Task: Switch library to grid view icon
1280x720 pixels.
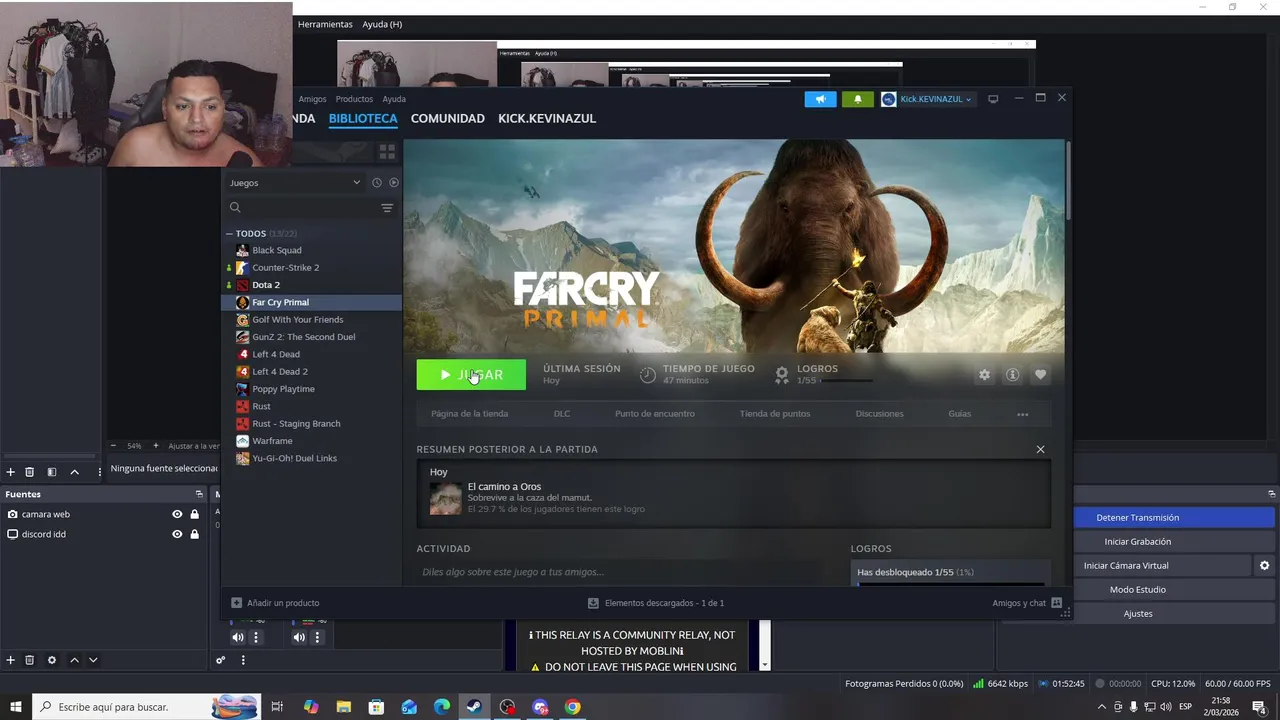Action: point(387,152)
